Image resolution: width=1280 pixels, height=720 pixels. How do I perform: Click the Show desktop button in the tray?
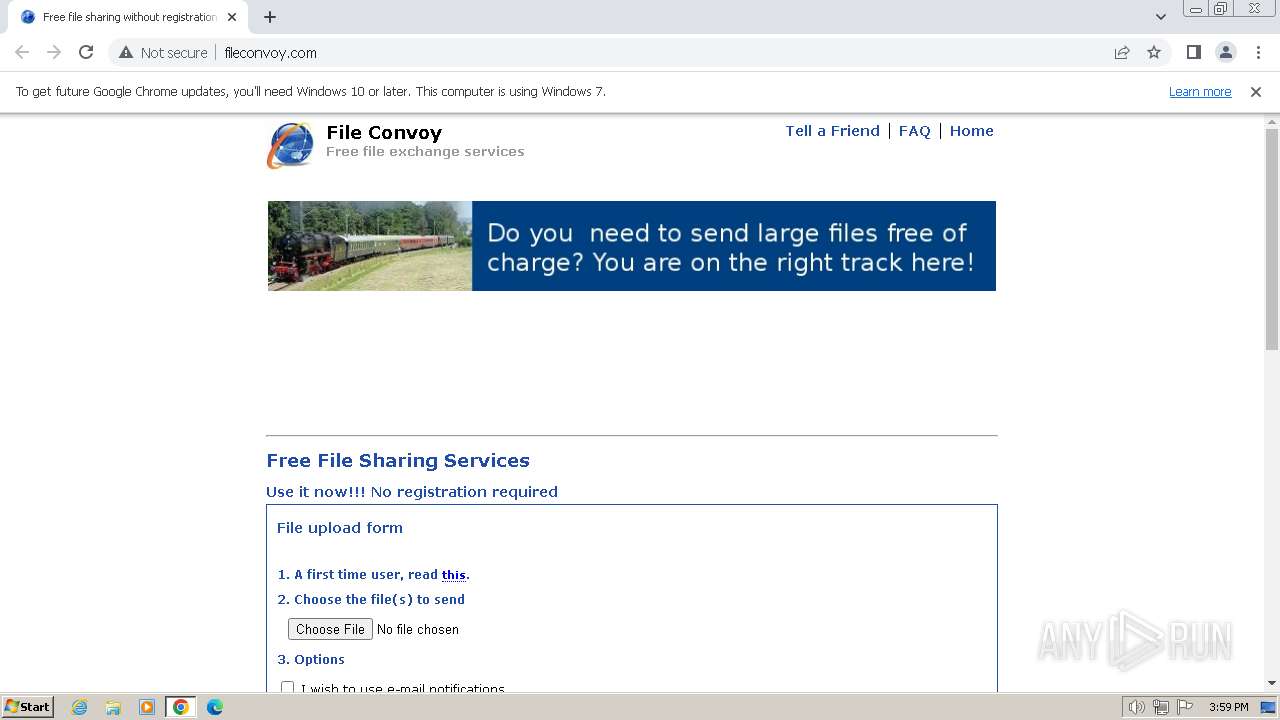point(1269,707)
